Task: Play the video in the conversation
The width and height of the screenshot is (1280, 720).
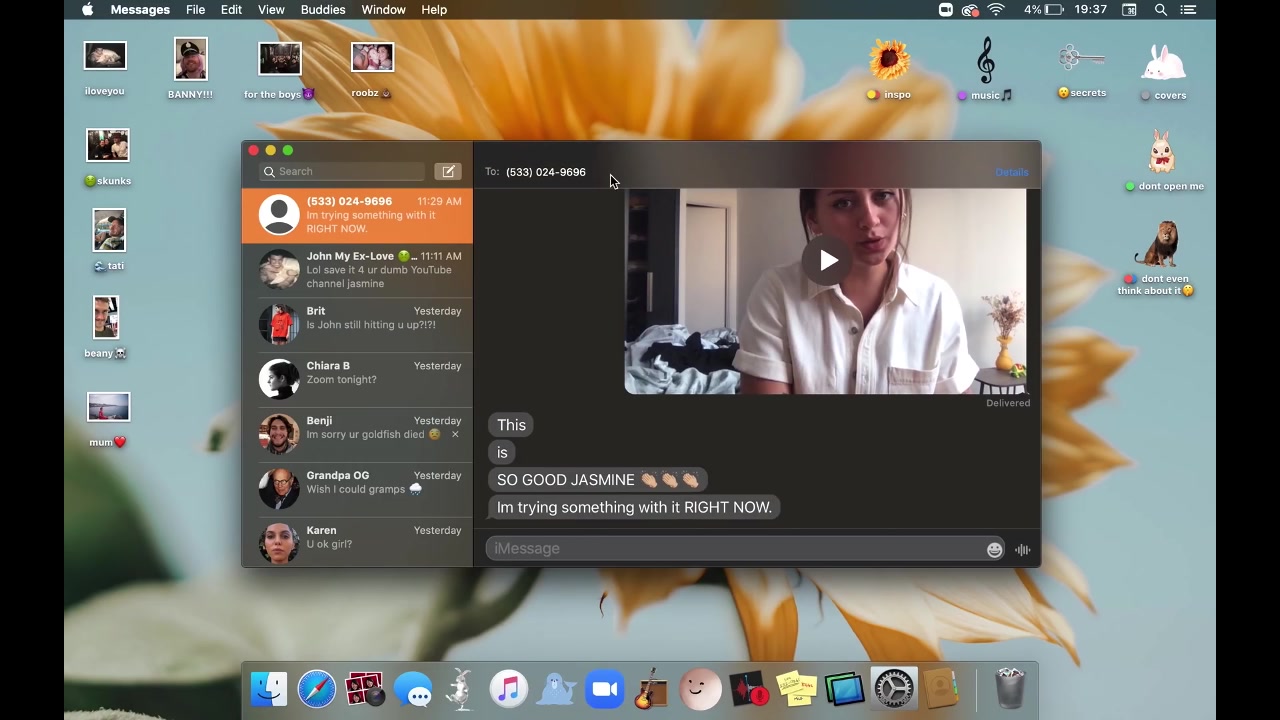Action: pyautogui.click(x=828, y=261)
